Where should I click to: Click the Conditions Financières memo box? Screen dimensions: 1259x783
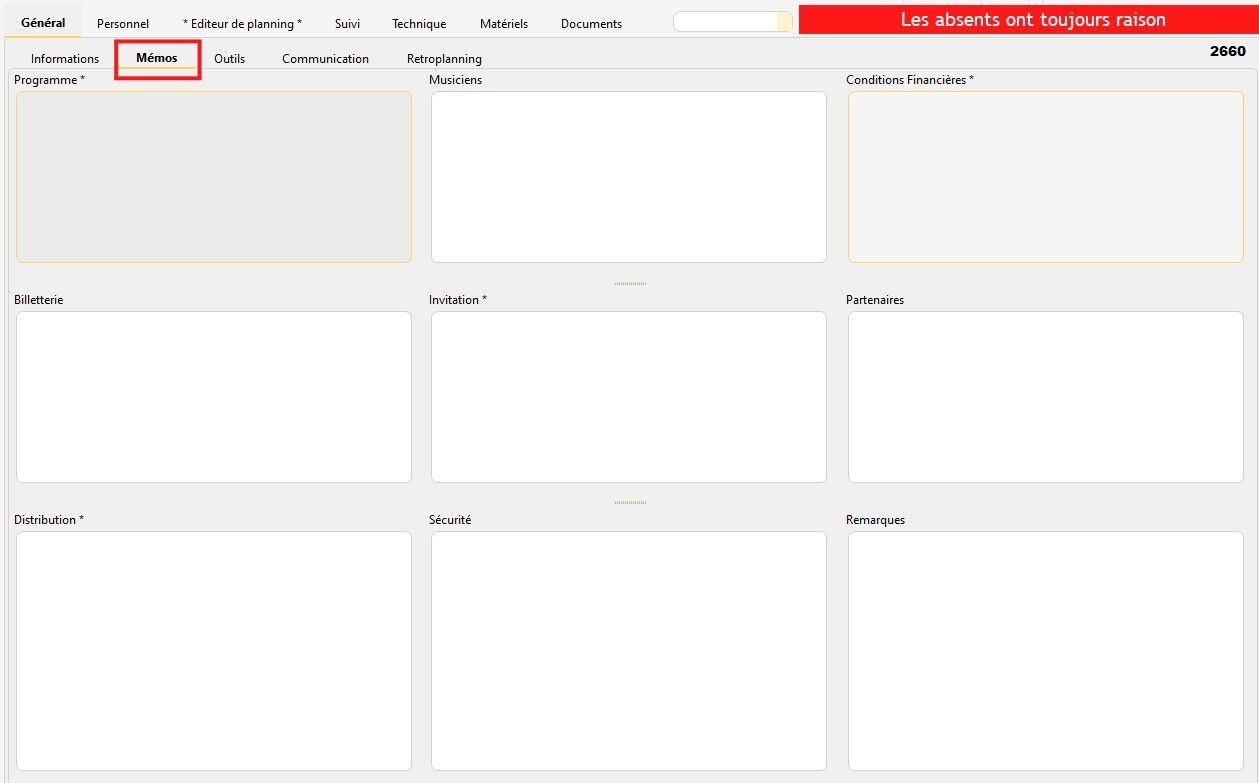(1045, 177)
